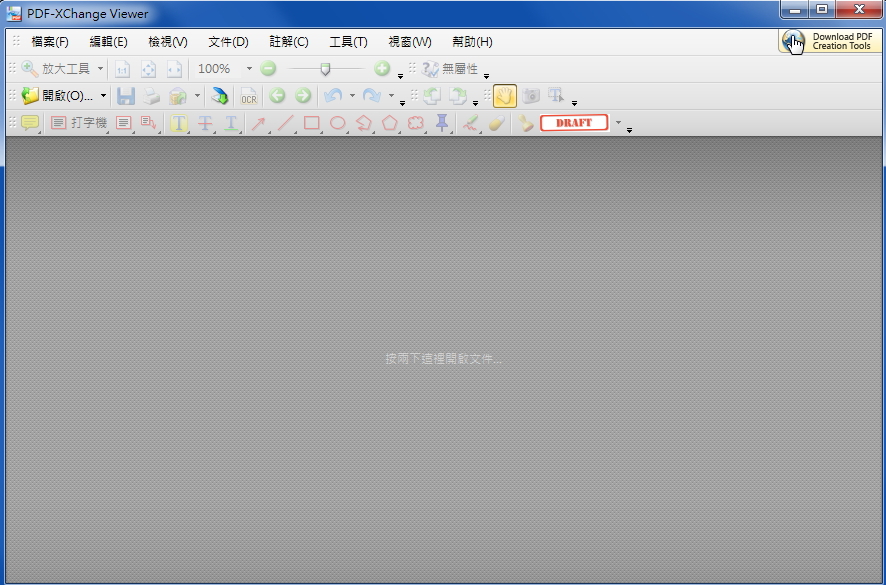Expand the undo history dropdown
Image resolution: width=886 pixels, height=585 pixels.
click(352, 96)
